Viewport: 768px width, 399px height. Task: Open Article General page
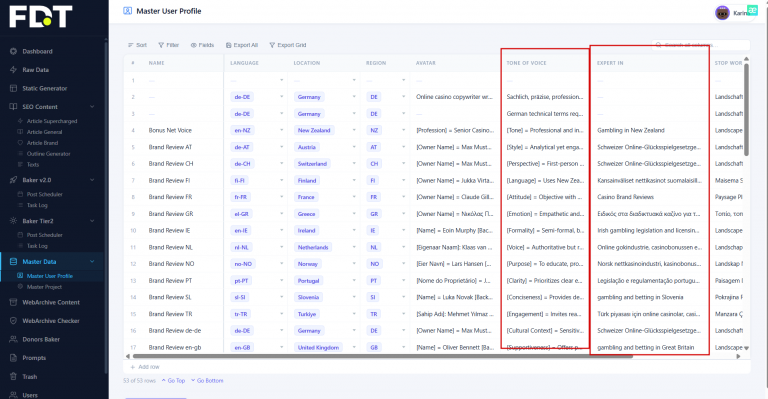(x=44, y=132)
